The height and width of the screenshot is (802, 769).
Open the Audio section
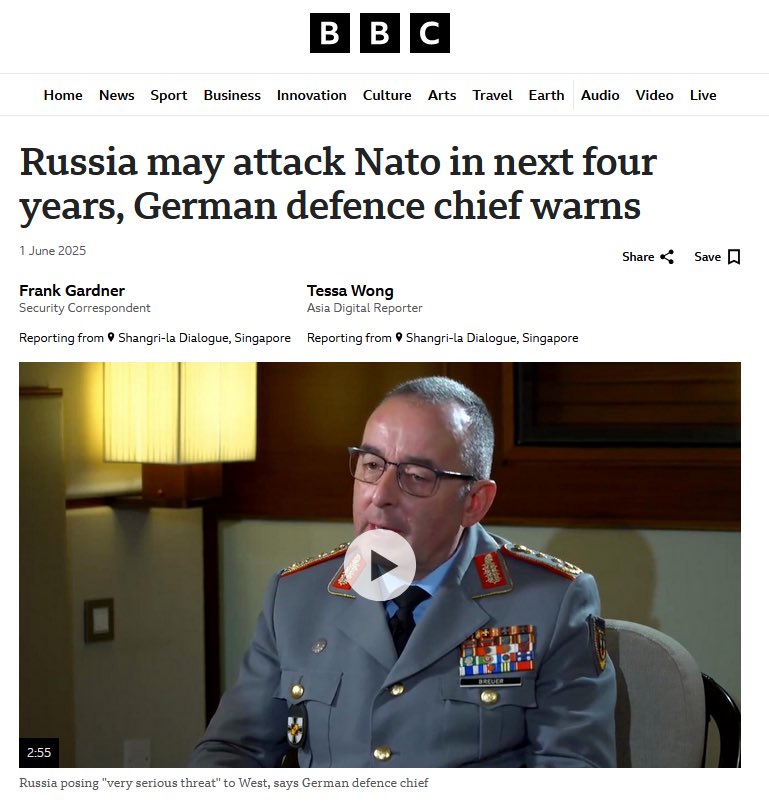coord(600,95)
